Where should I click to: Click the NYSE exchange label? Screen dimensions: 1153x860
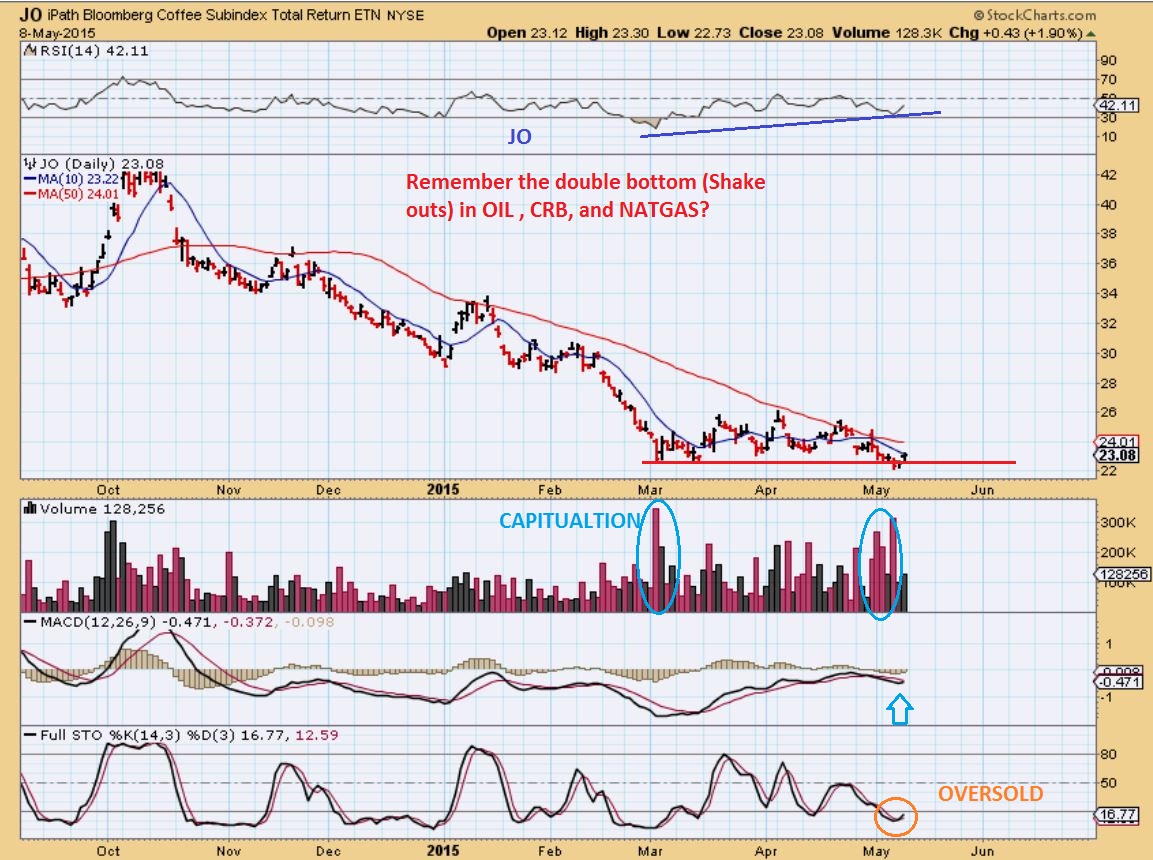[405, 15]
